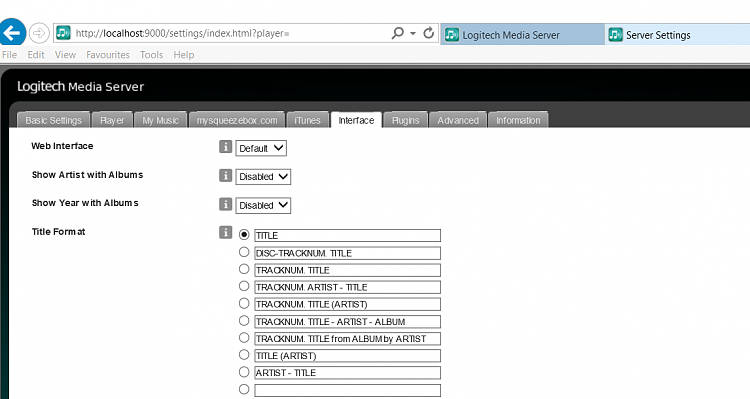Viewport: 750px width, 399px height.
Task: Open the Plugins tab
Action: point(405,120)
